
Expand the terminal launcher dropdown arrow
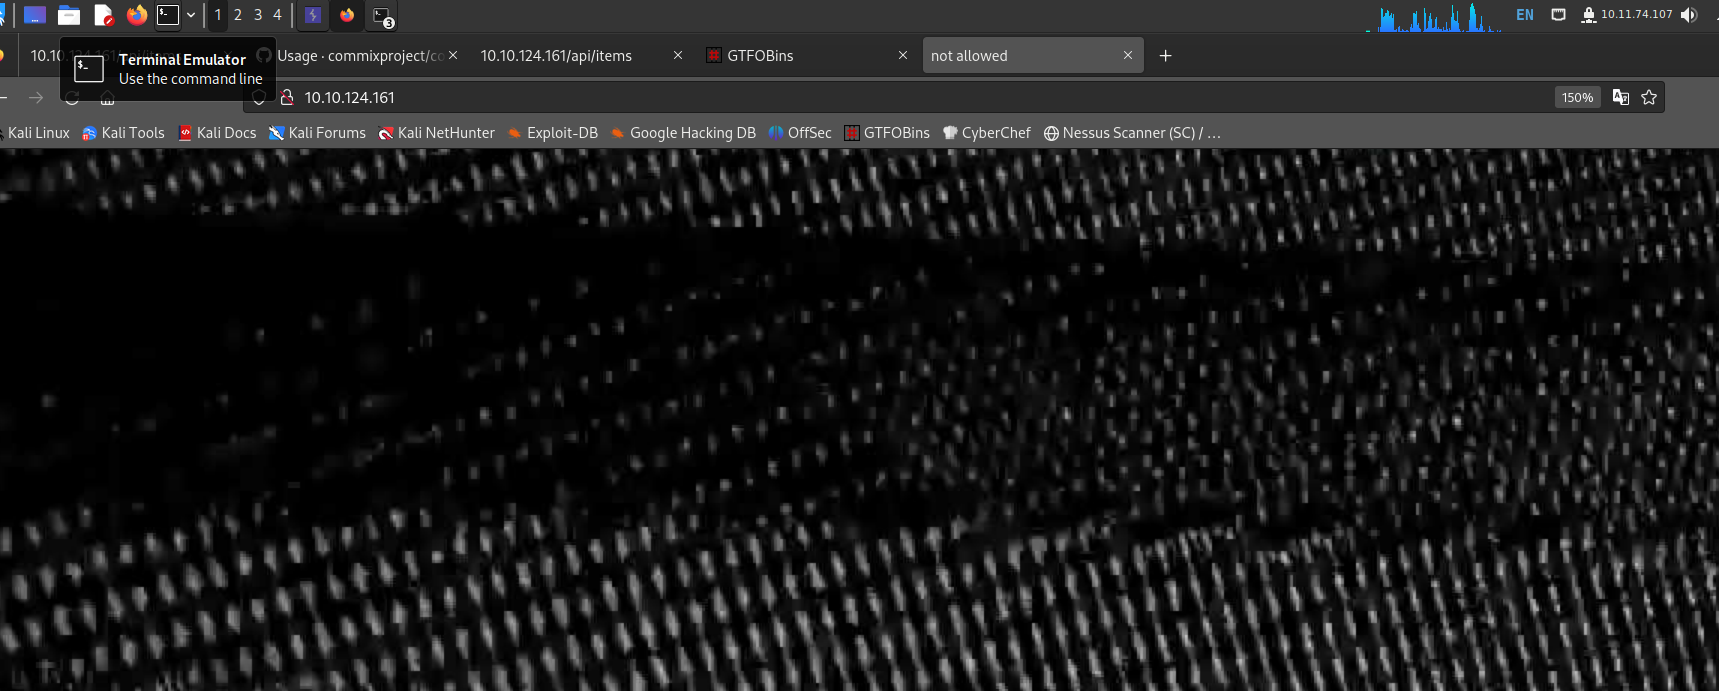coord(191,15)
